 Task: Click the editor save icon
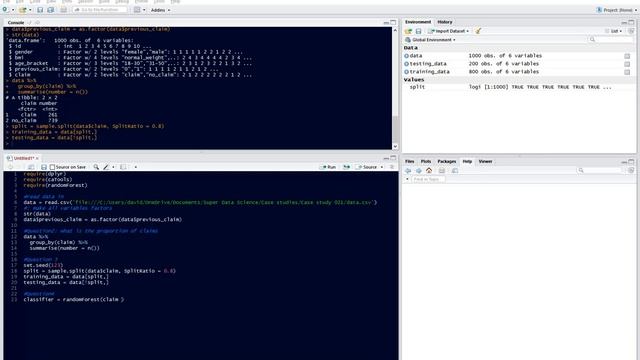(x=44, y=167)
